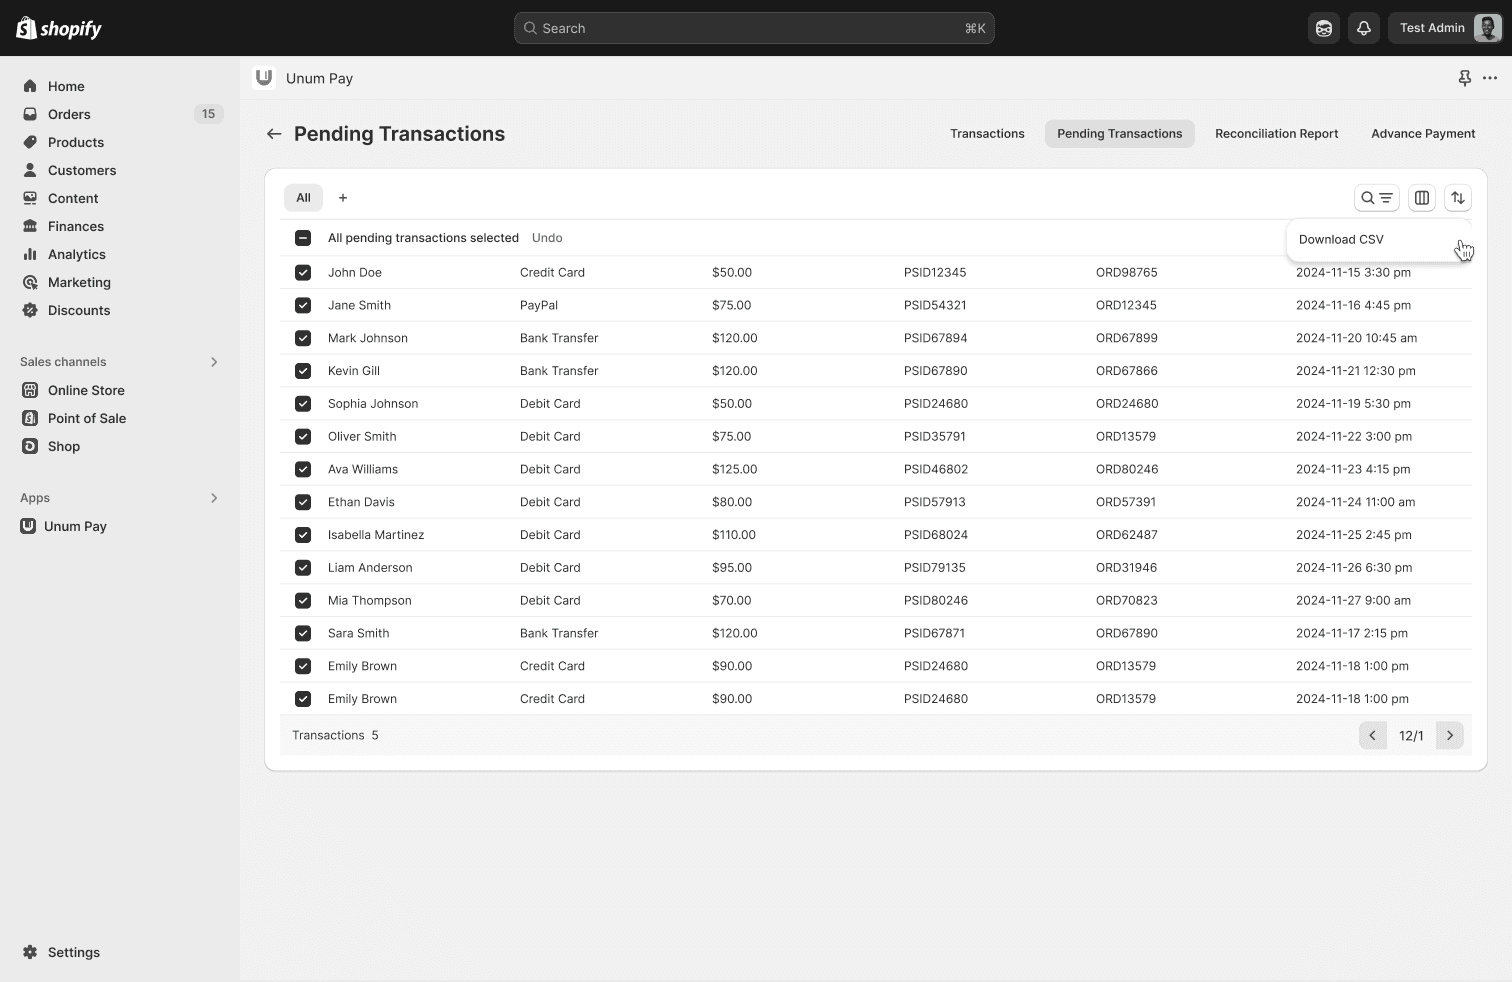Switch to the Reconciliation Report tab
1512x982 pixels.
1276,134
